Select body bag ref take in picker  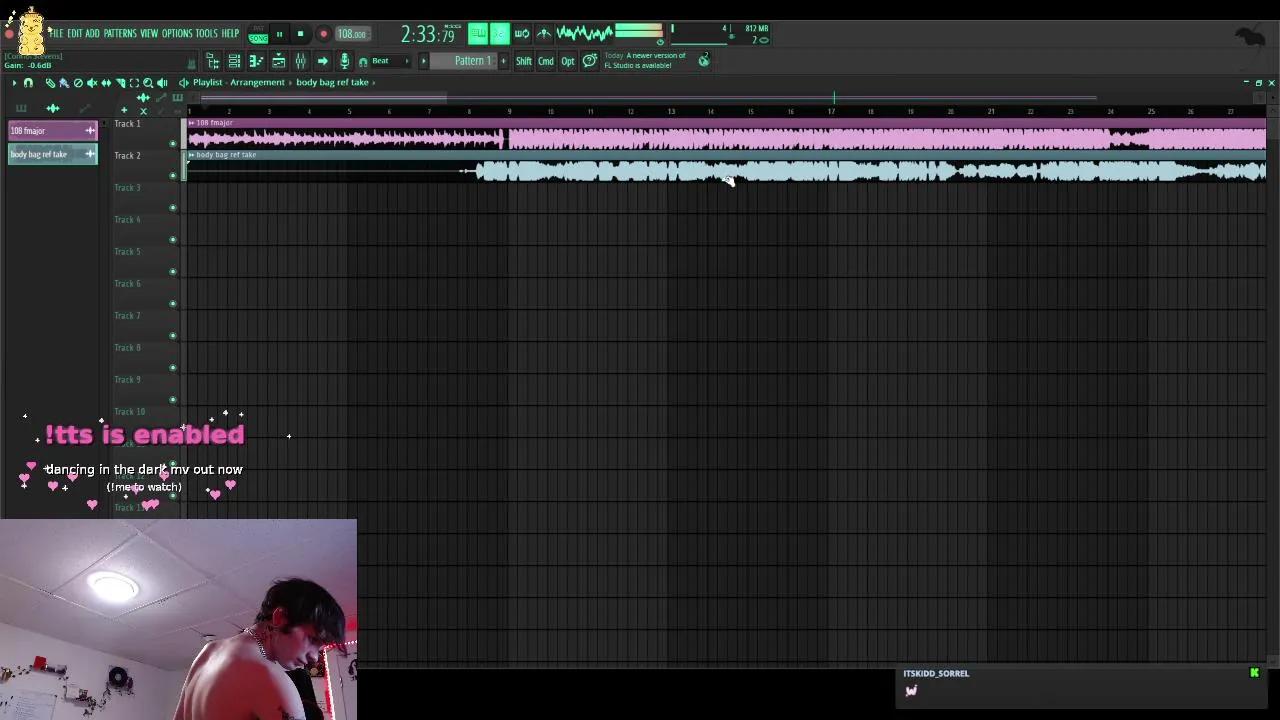tap(53, 154)
